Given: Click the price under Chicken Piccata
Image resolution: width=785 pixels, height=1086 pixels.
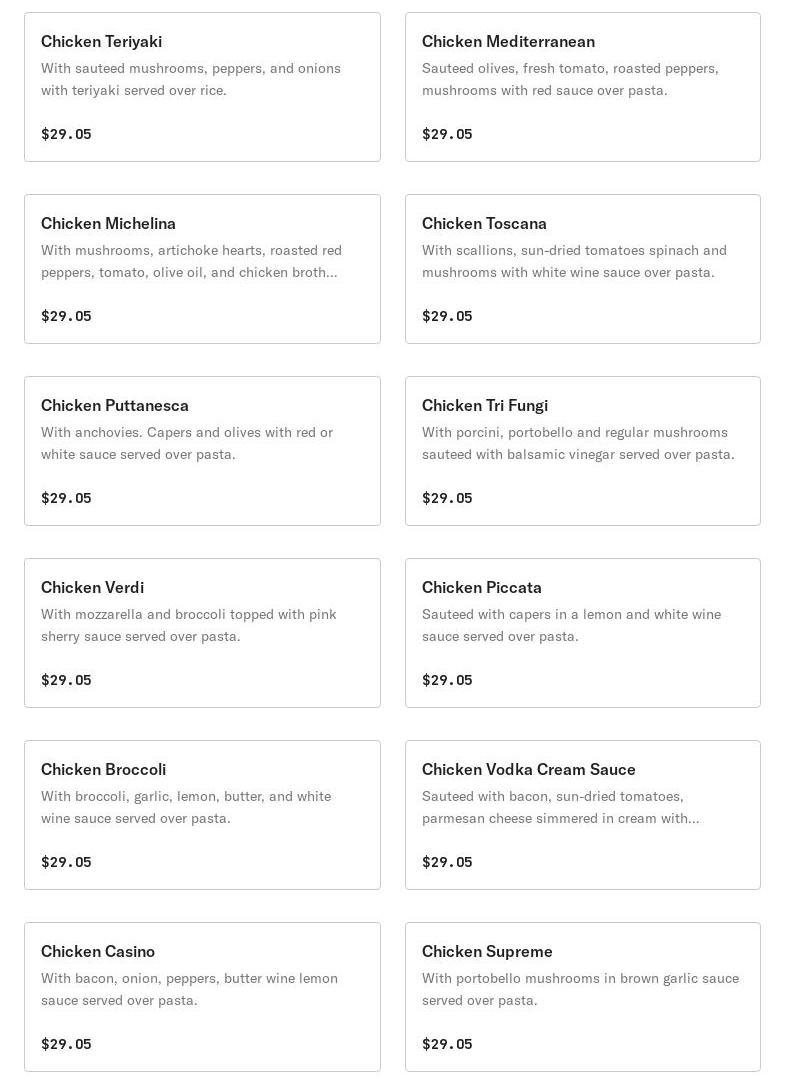Looking at the screenshot, I should (x=447, y=680).
